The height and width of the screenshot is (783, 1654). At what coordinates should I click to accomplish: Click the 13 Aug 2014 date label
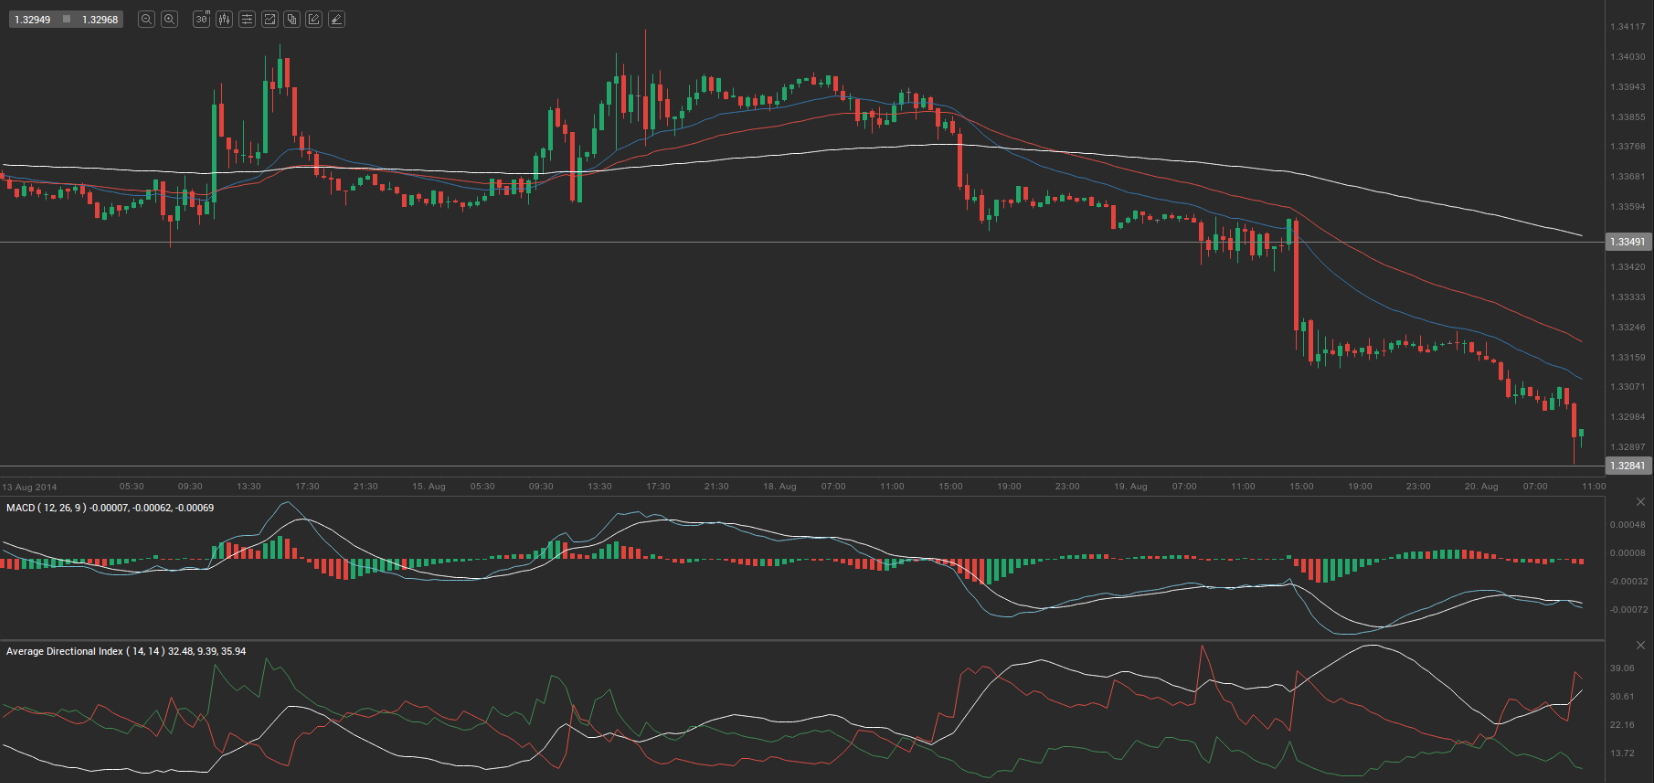click(x=30, y=487)
